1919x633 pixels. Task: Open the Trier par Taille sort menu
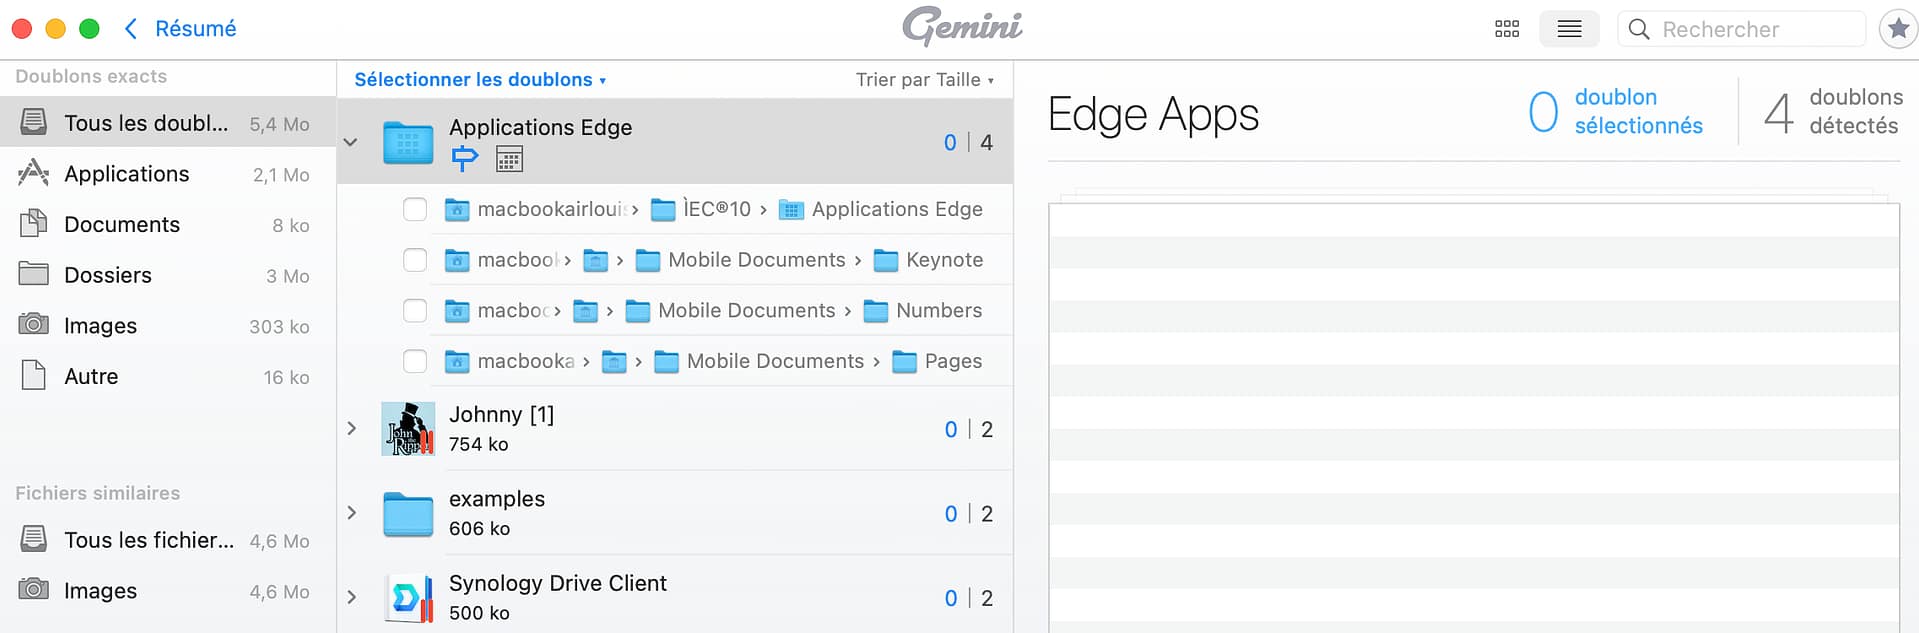[x=924, y=80]
